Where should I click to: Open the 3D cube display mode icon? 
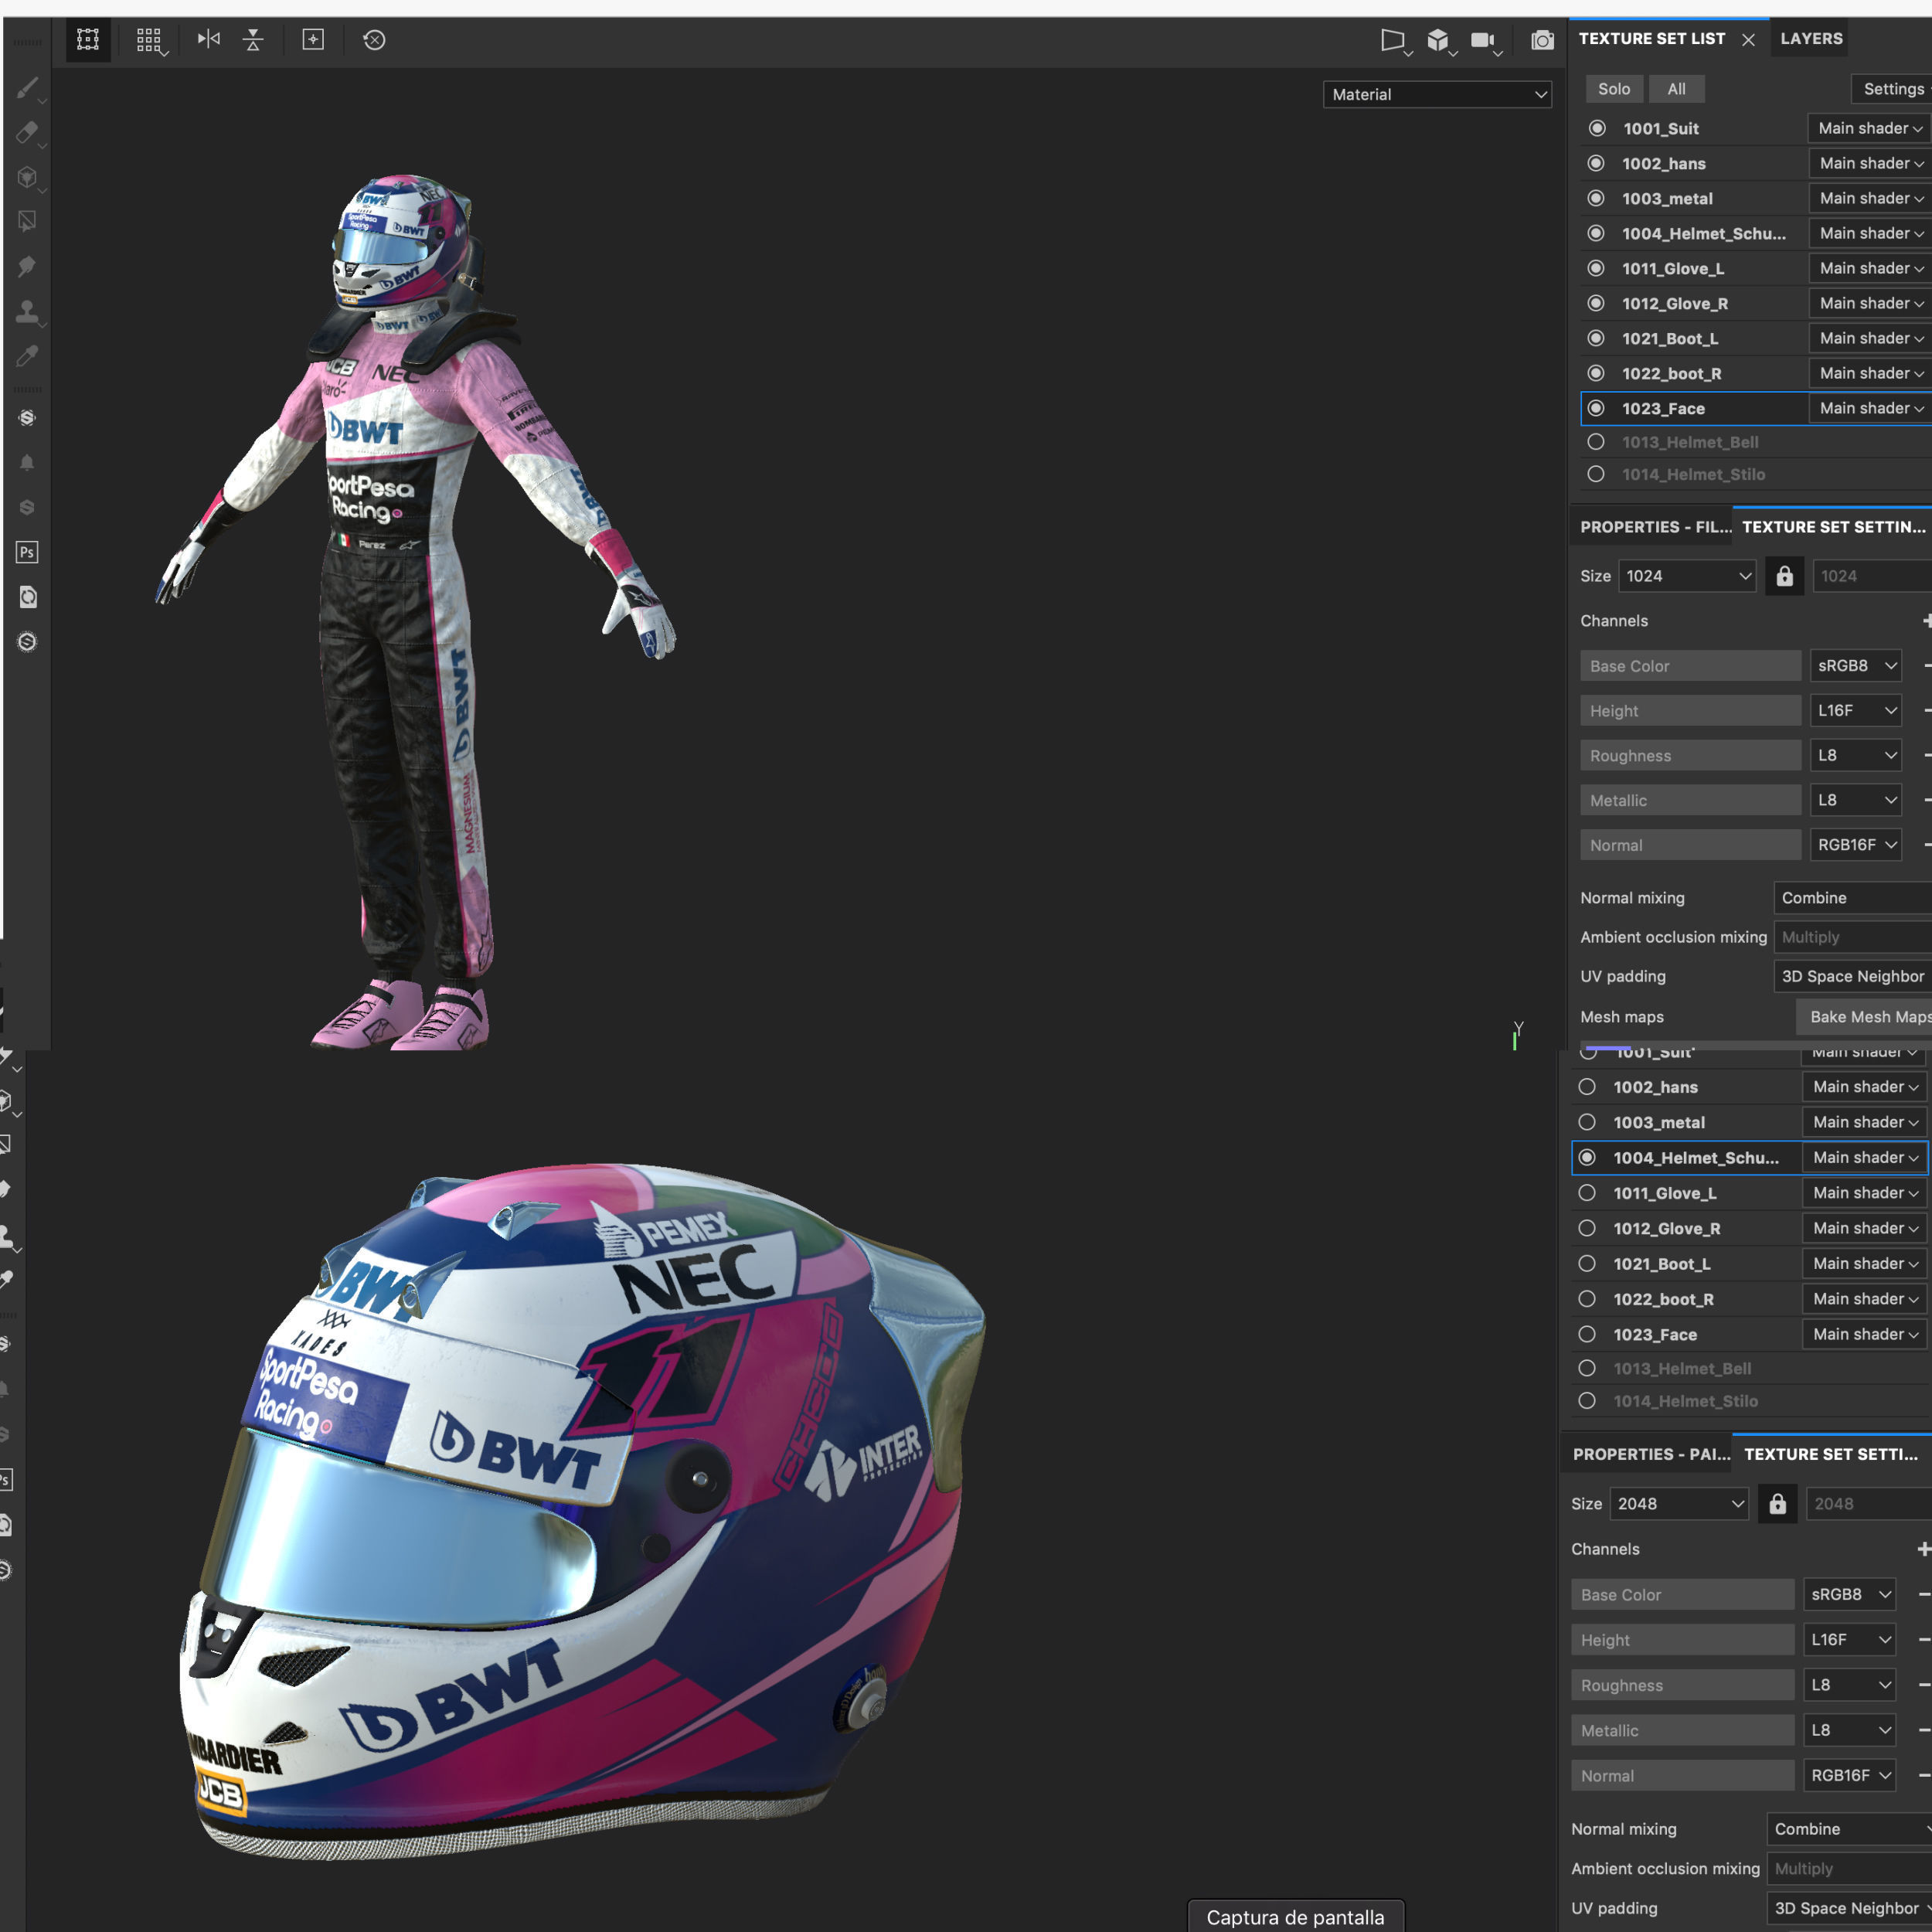coord(1439,41)
